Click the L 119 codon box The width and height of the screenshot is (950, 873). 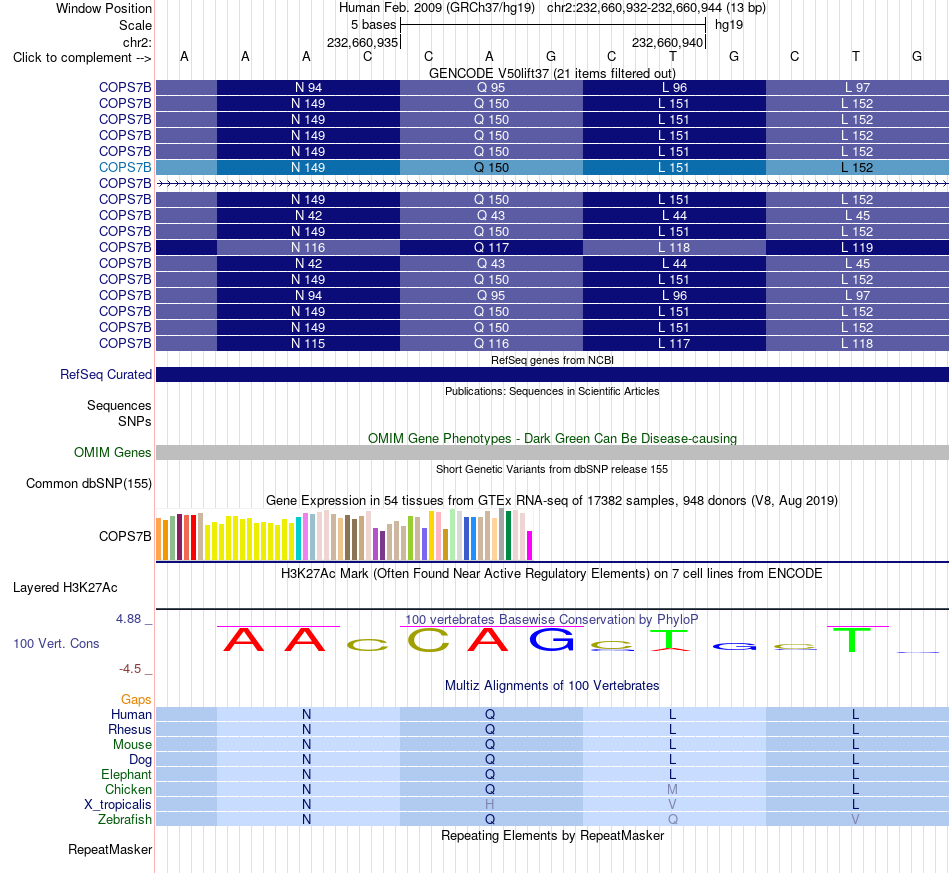pyautogui.click(x=857, y=247)
